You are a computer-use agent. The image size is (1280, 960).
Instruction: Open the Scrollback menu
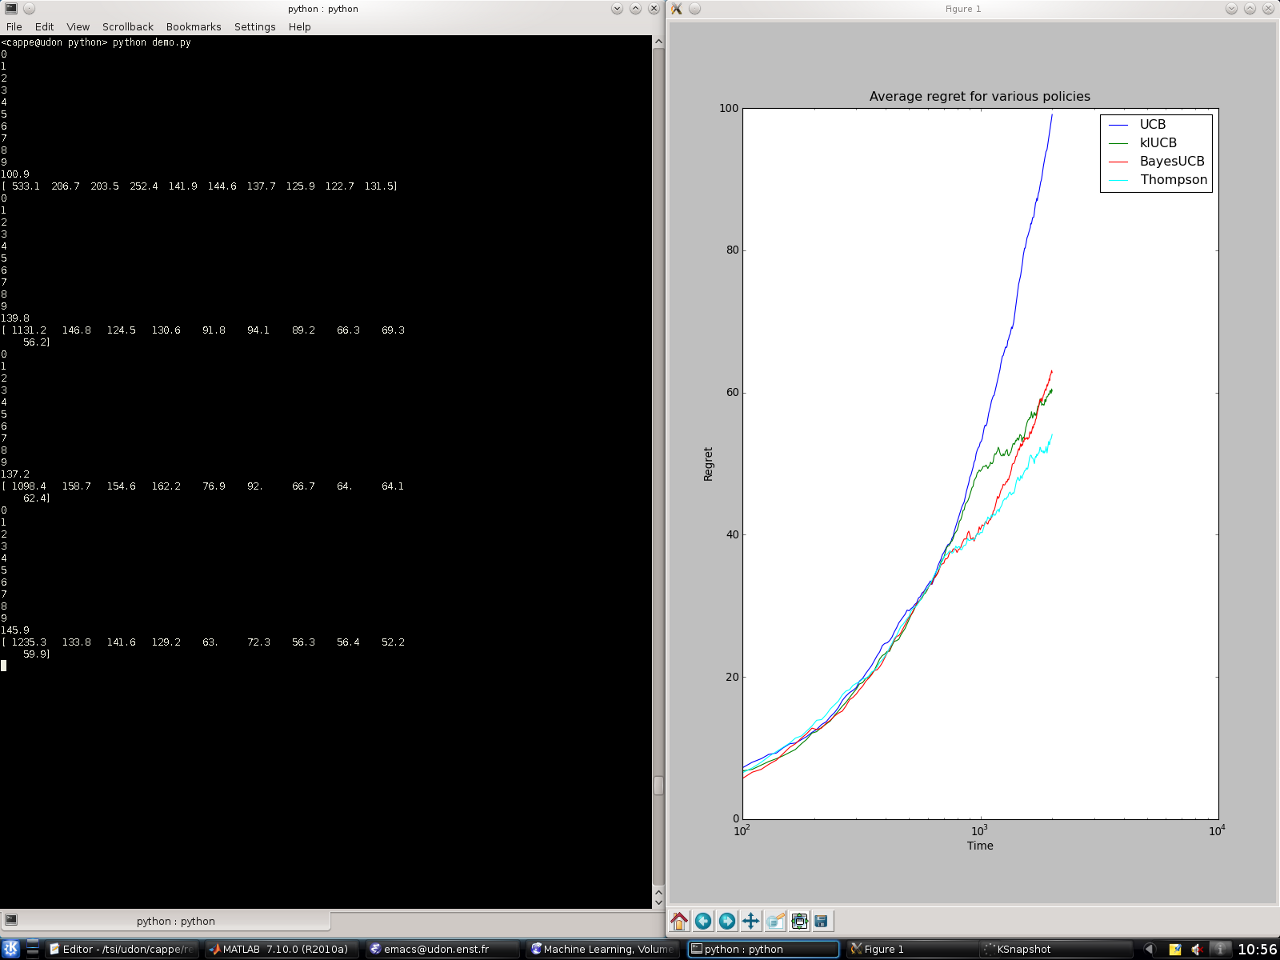pyautogui.click(x=128, y=27)
